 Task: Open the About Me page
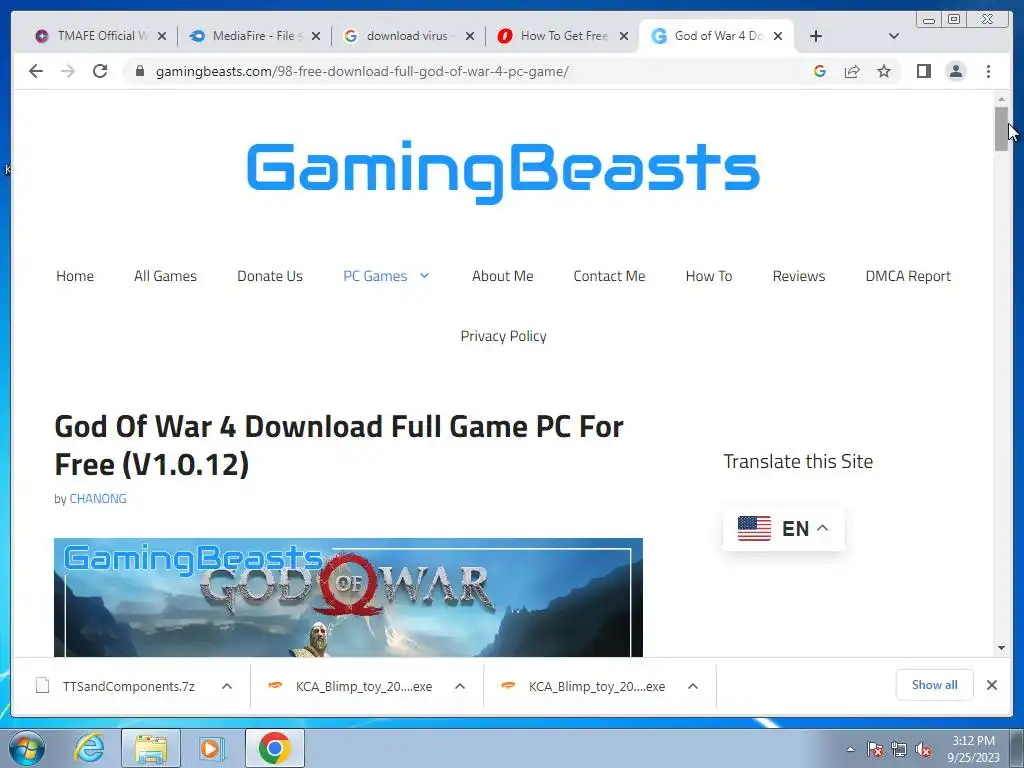[503, 276]
